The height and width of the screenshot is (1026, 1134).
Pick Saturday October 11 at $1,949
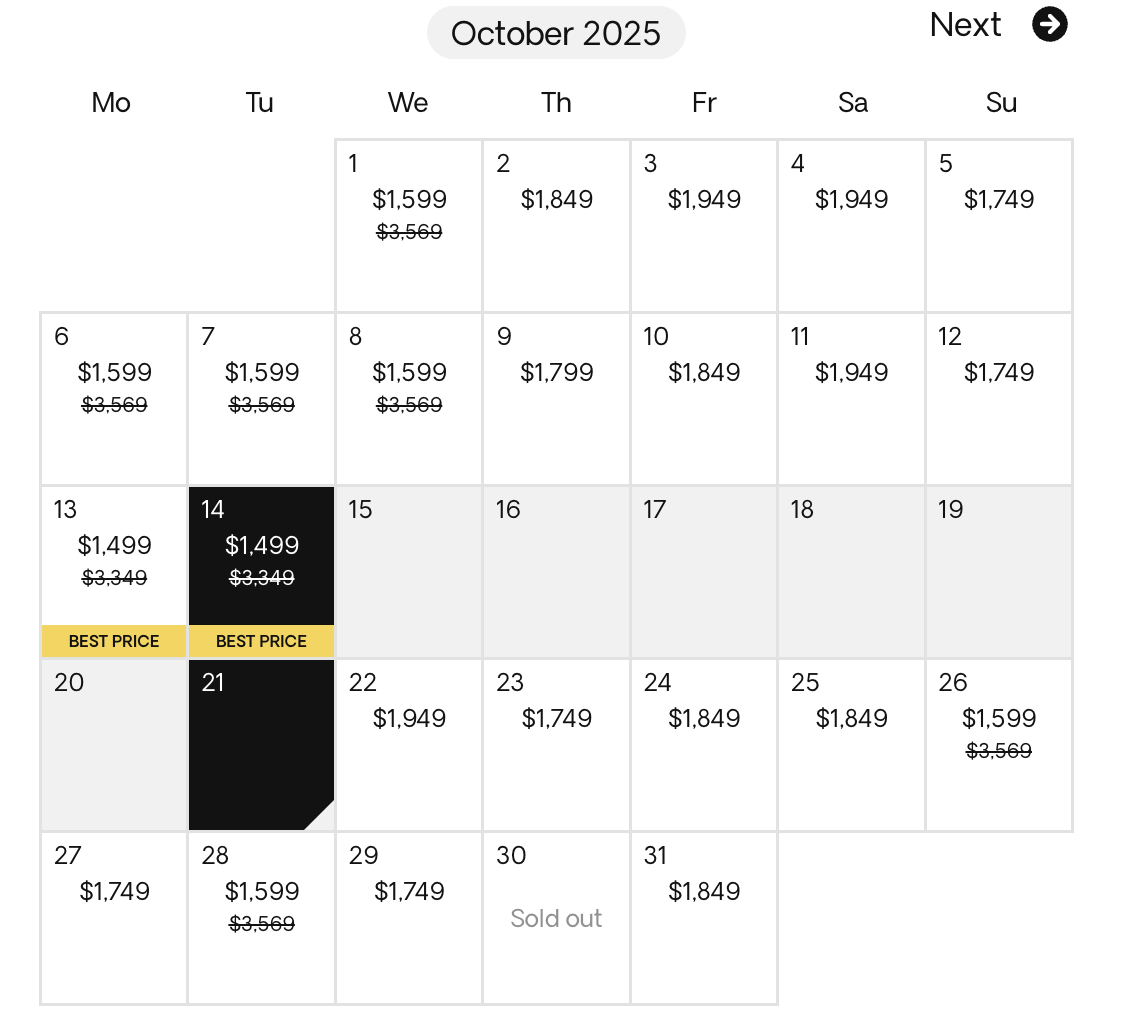click(x=851, y=399)
